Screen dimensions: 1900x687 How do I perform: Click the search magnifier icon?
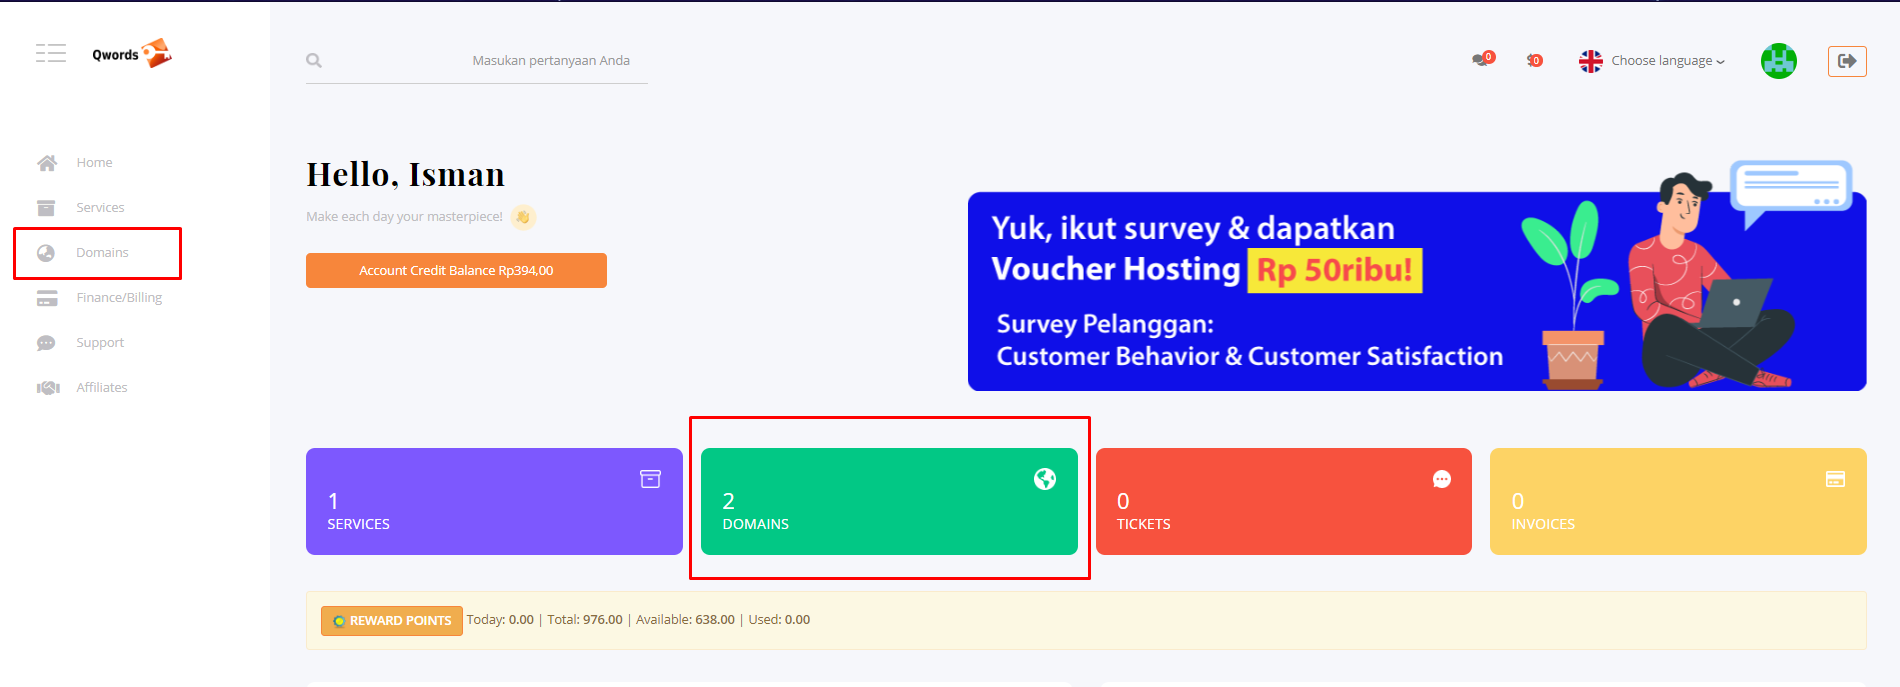(314, 61)
